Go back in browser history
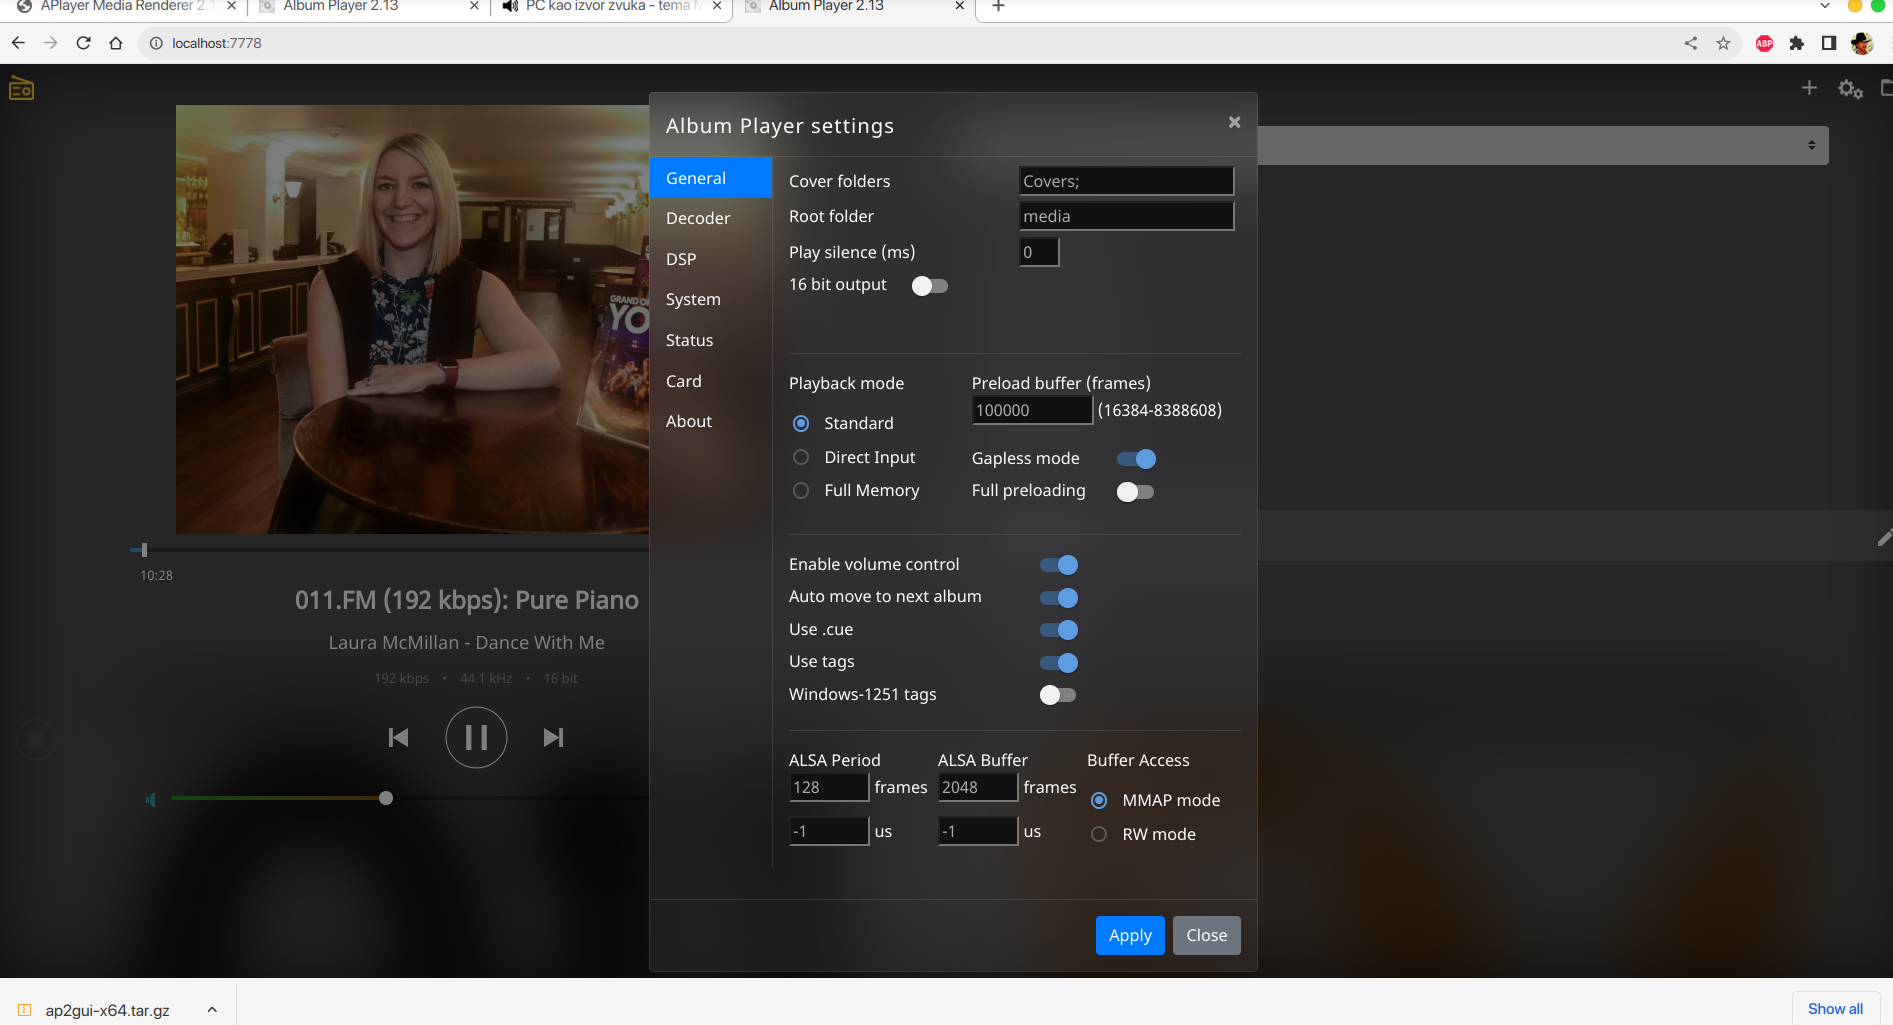This screenshot has width=1893, height=1025. tap(18, 43)
